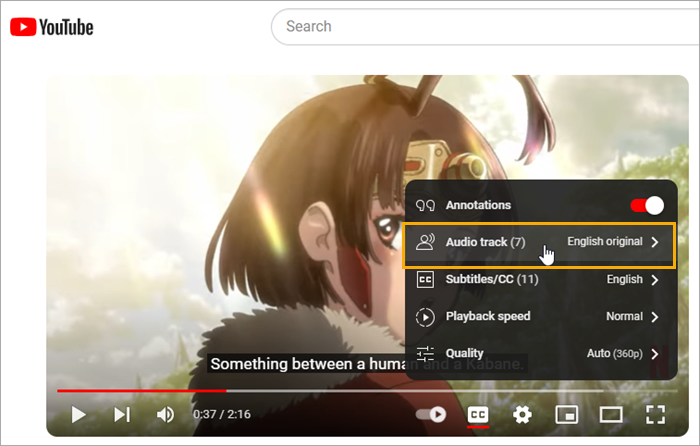Switch to theater mode
Image resolution: width=700 pixels, height=446 pixels.
(x=610, y=414)
